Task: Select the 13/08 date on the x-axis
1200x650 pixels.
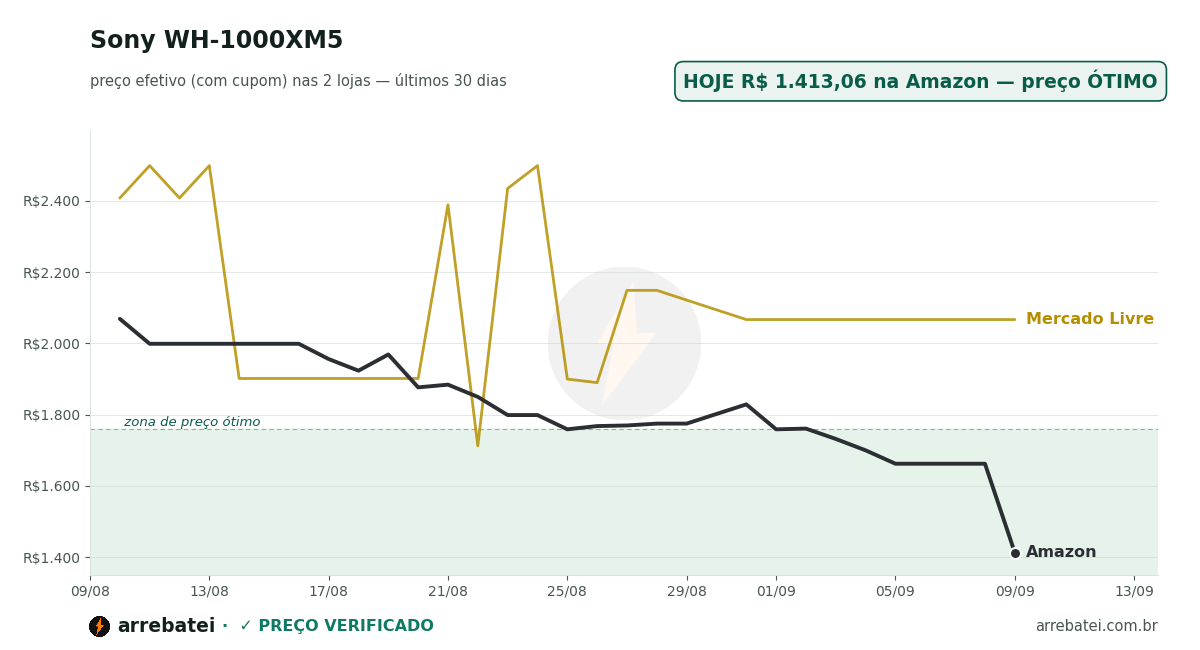Action: [209, 591]
